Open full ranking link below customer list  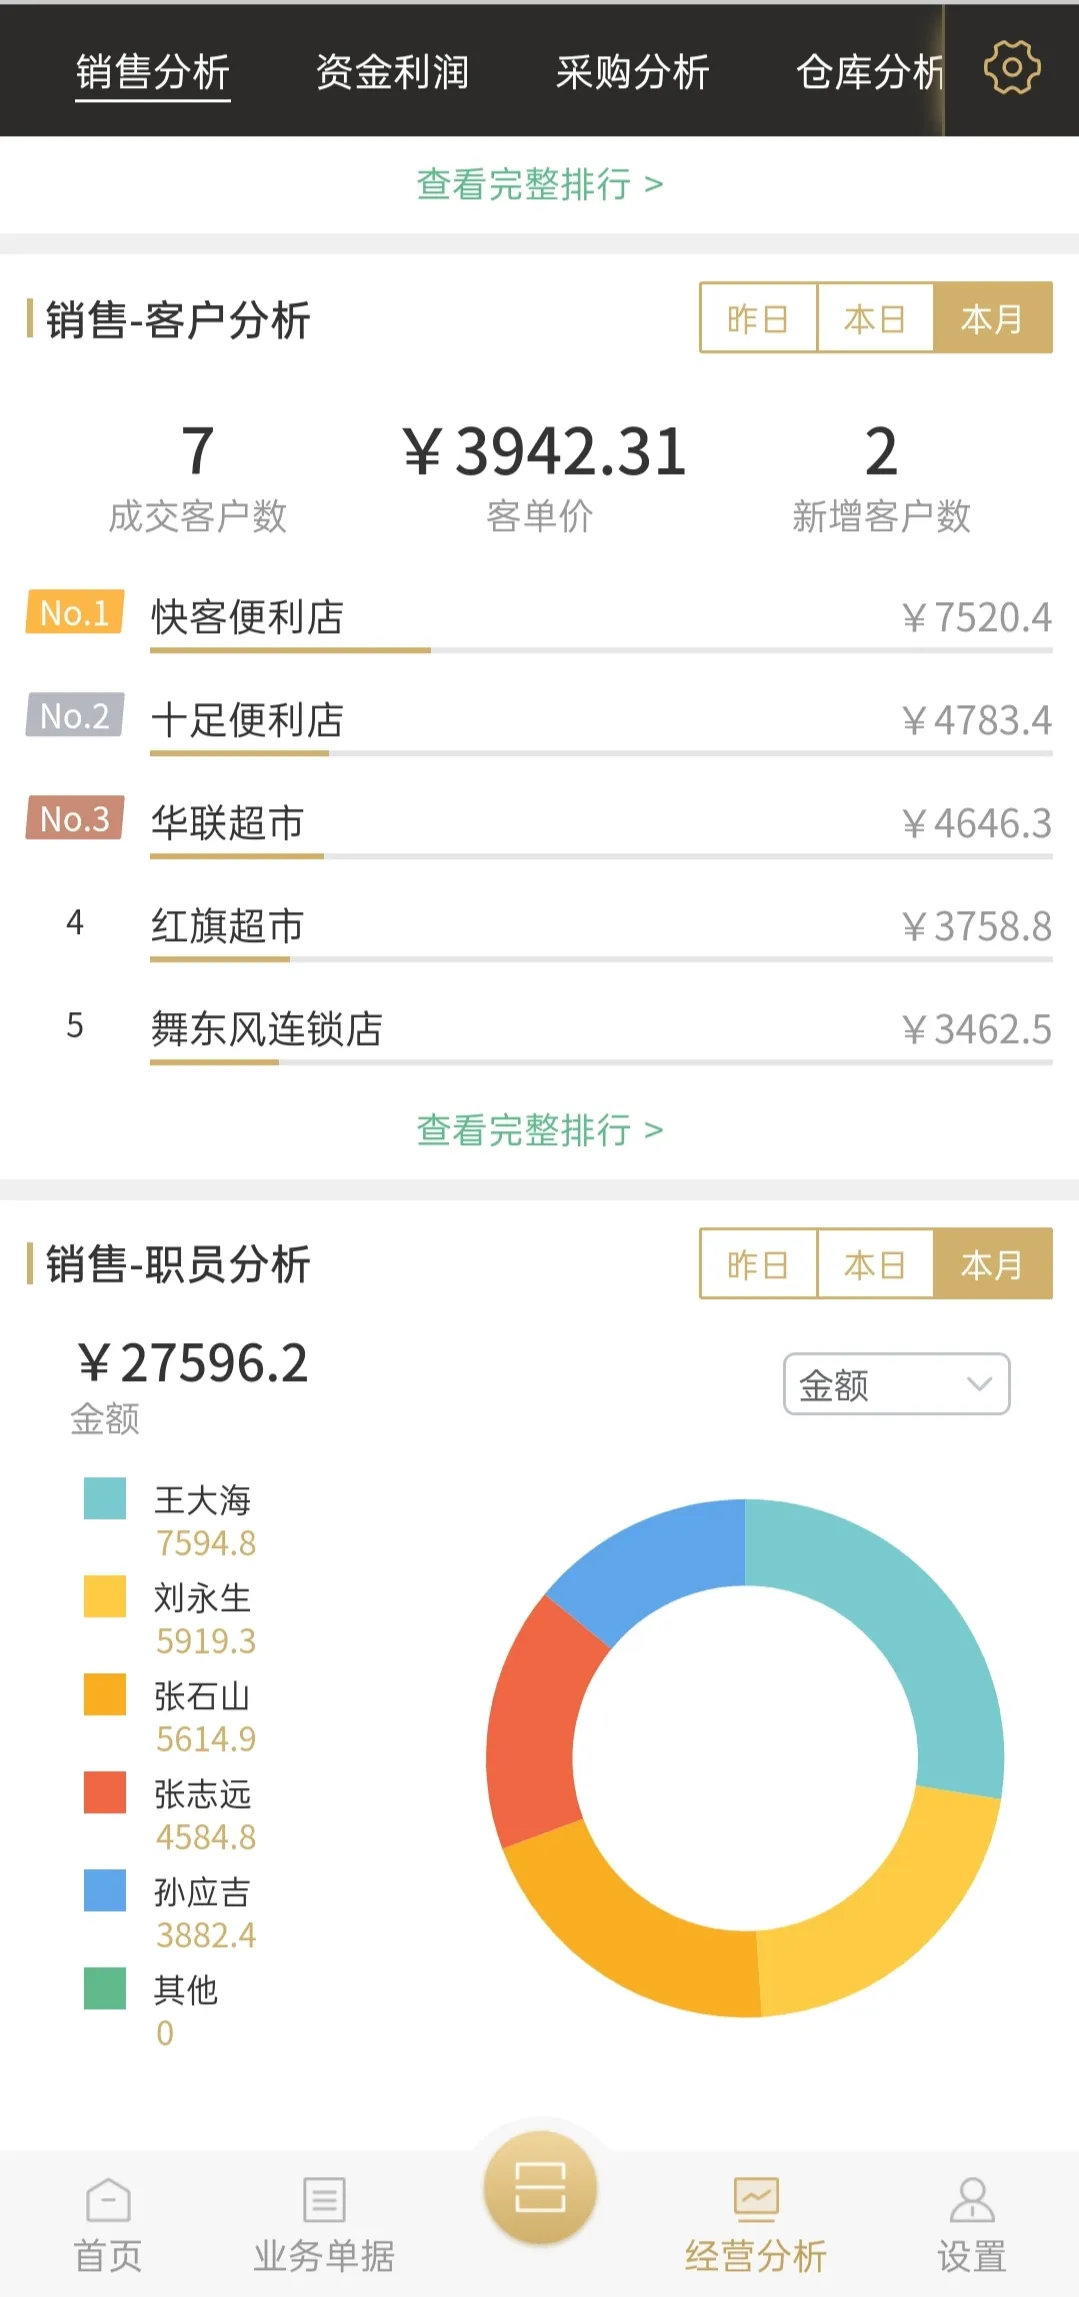pyautogui.click(x=539, y=1131)
